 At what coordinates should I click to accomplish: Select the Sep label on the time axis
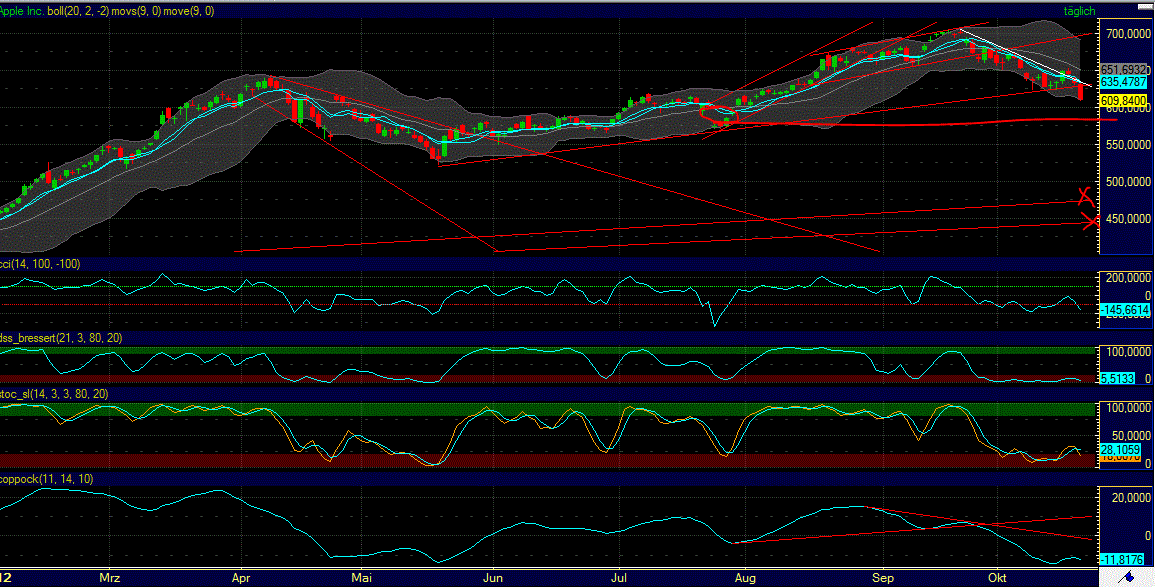click(883, 578)
